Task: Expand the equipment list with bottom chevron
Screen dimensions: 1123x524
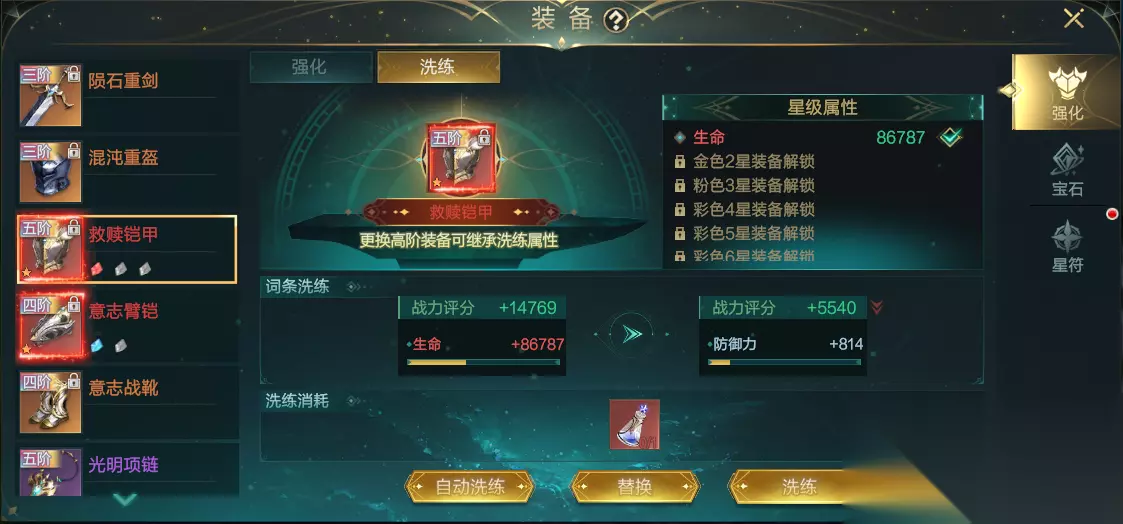Action: point(125,499)
